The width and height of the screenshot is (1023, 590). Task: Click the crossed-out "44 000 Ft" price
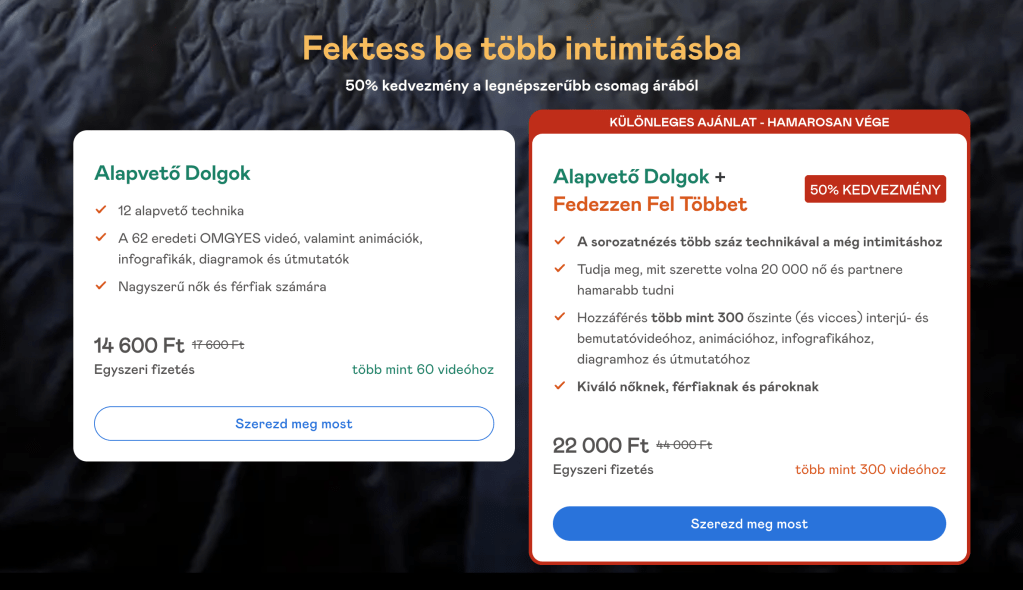[x=684, y=445]
